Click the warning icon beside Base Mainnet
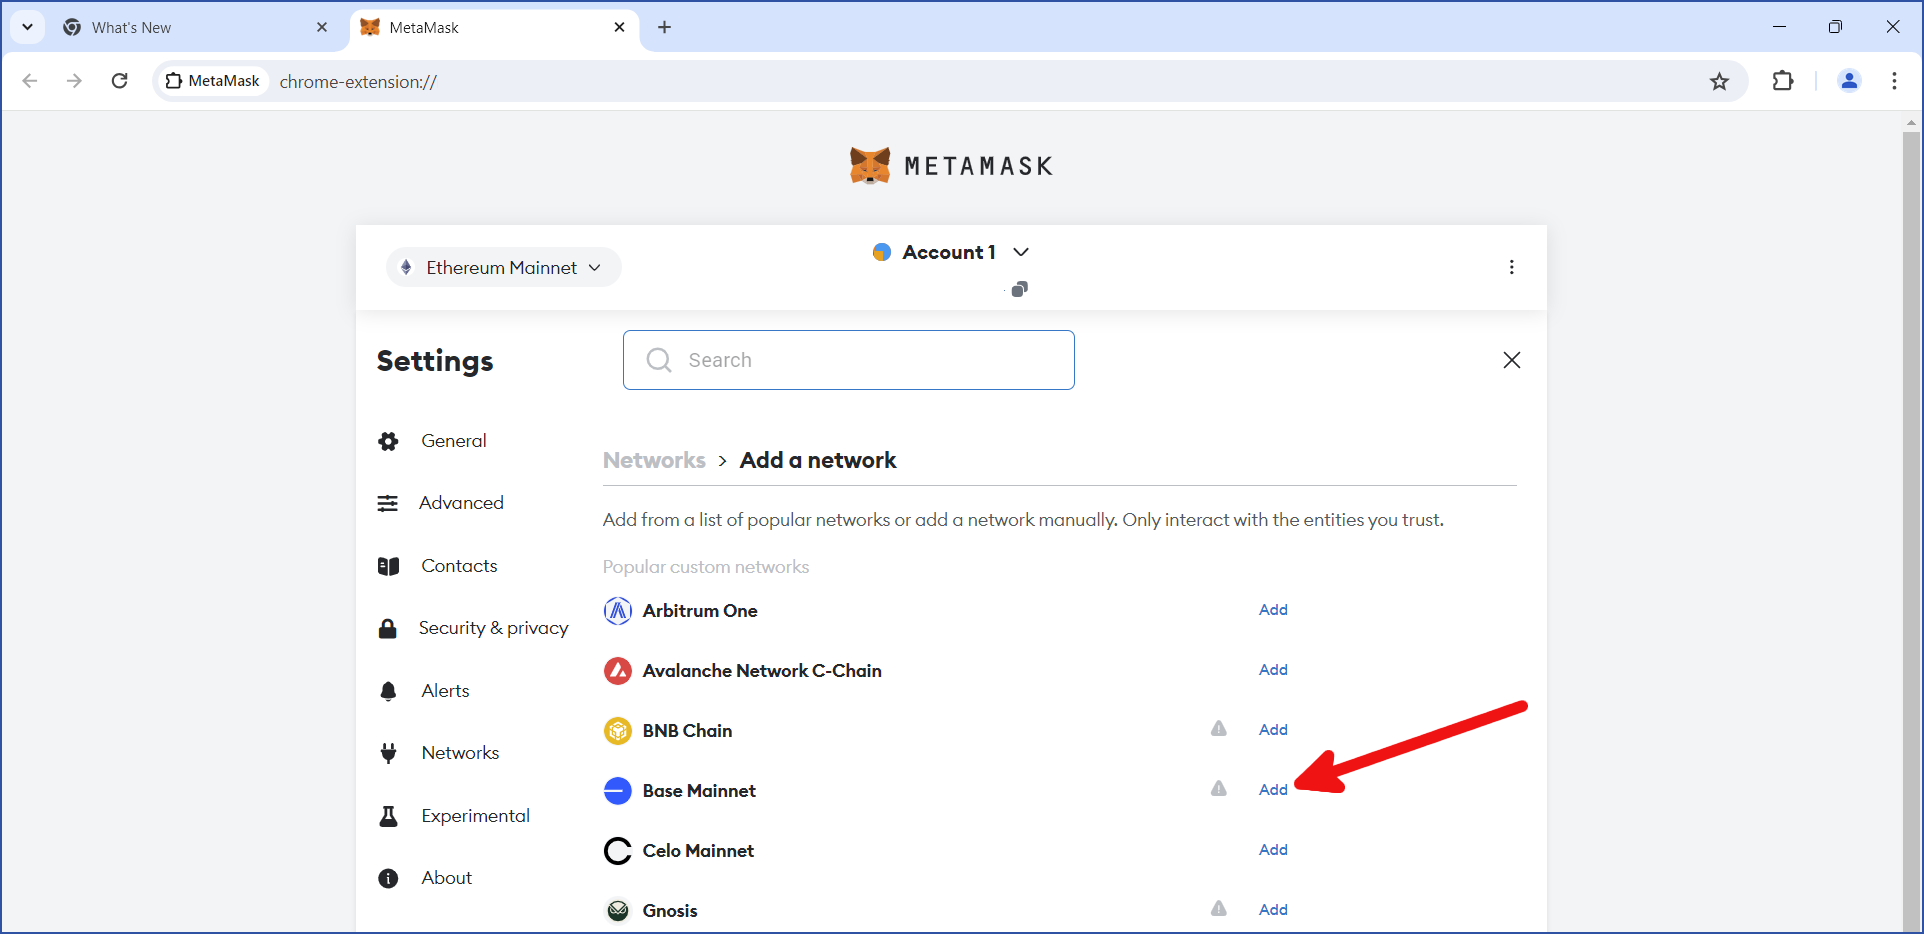 click(x=1218, y=789)
